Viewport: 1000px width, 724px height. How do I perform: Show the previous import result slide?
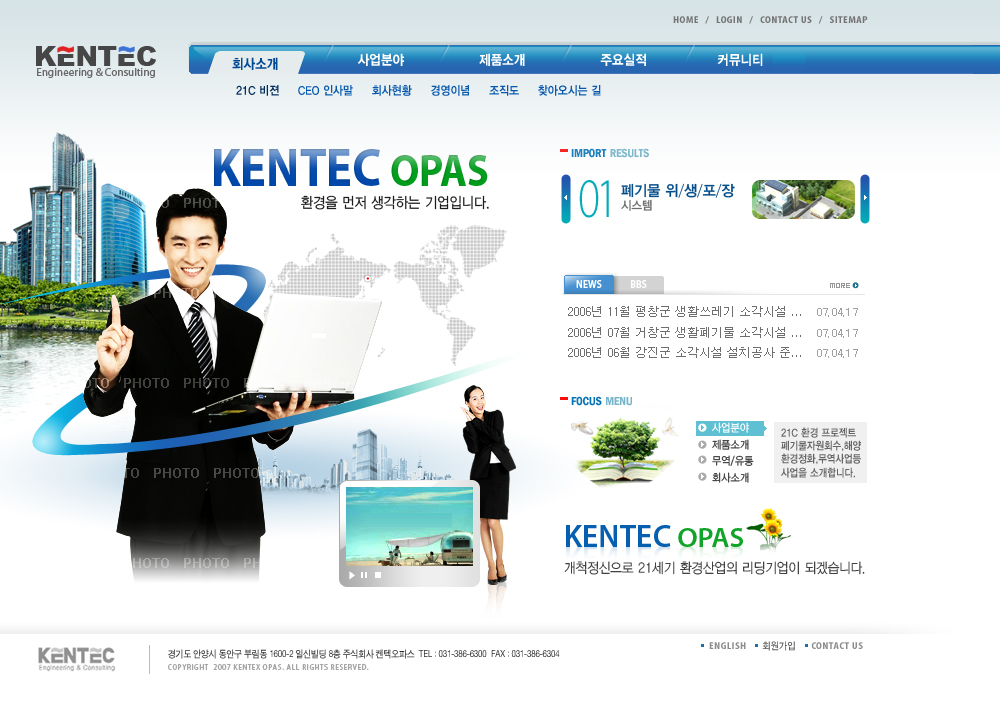click(x=566, y=198)
